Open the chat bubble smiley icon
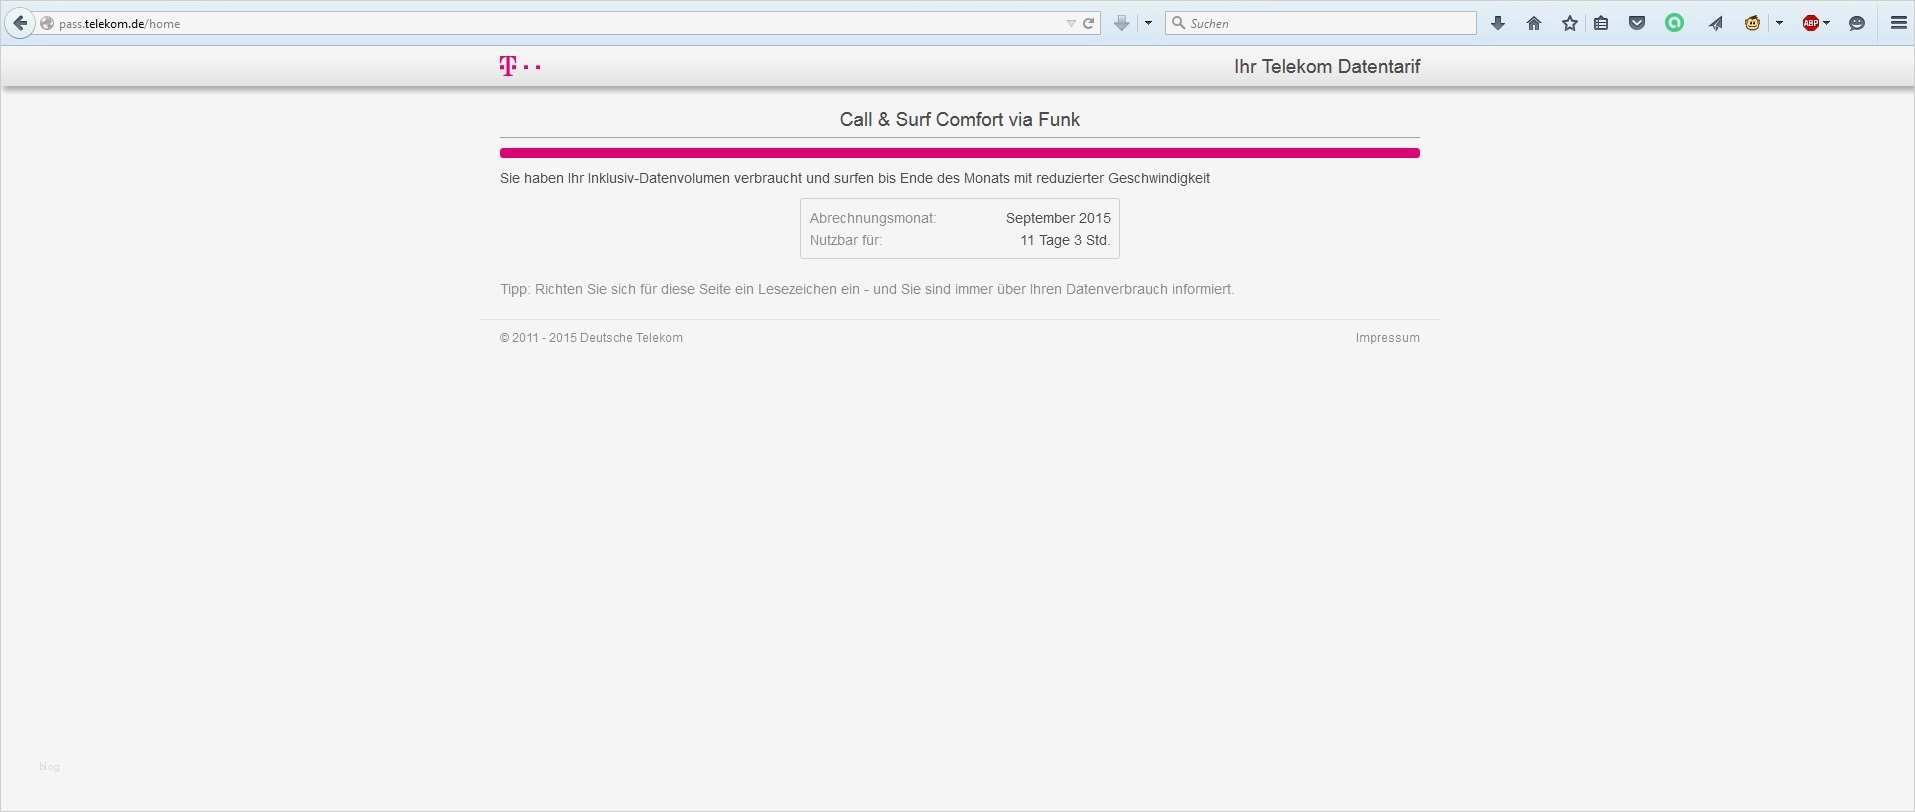The image size is (1915, 812). click(1857, 23)
